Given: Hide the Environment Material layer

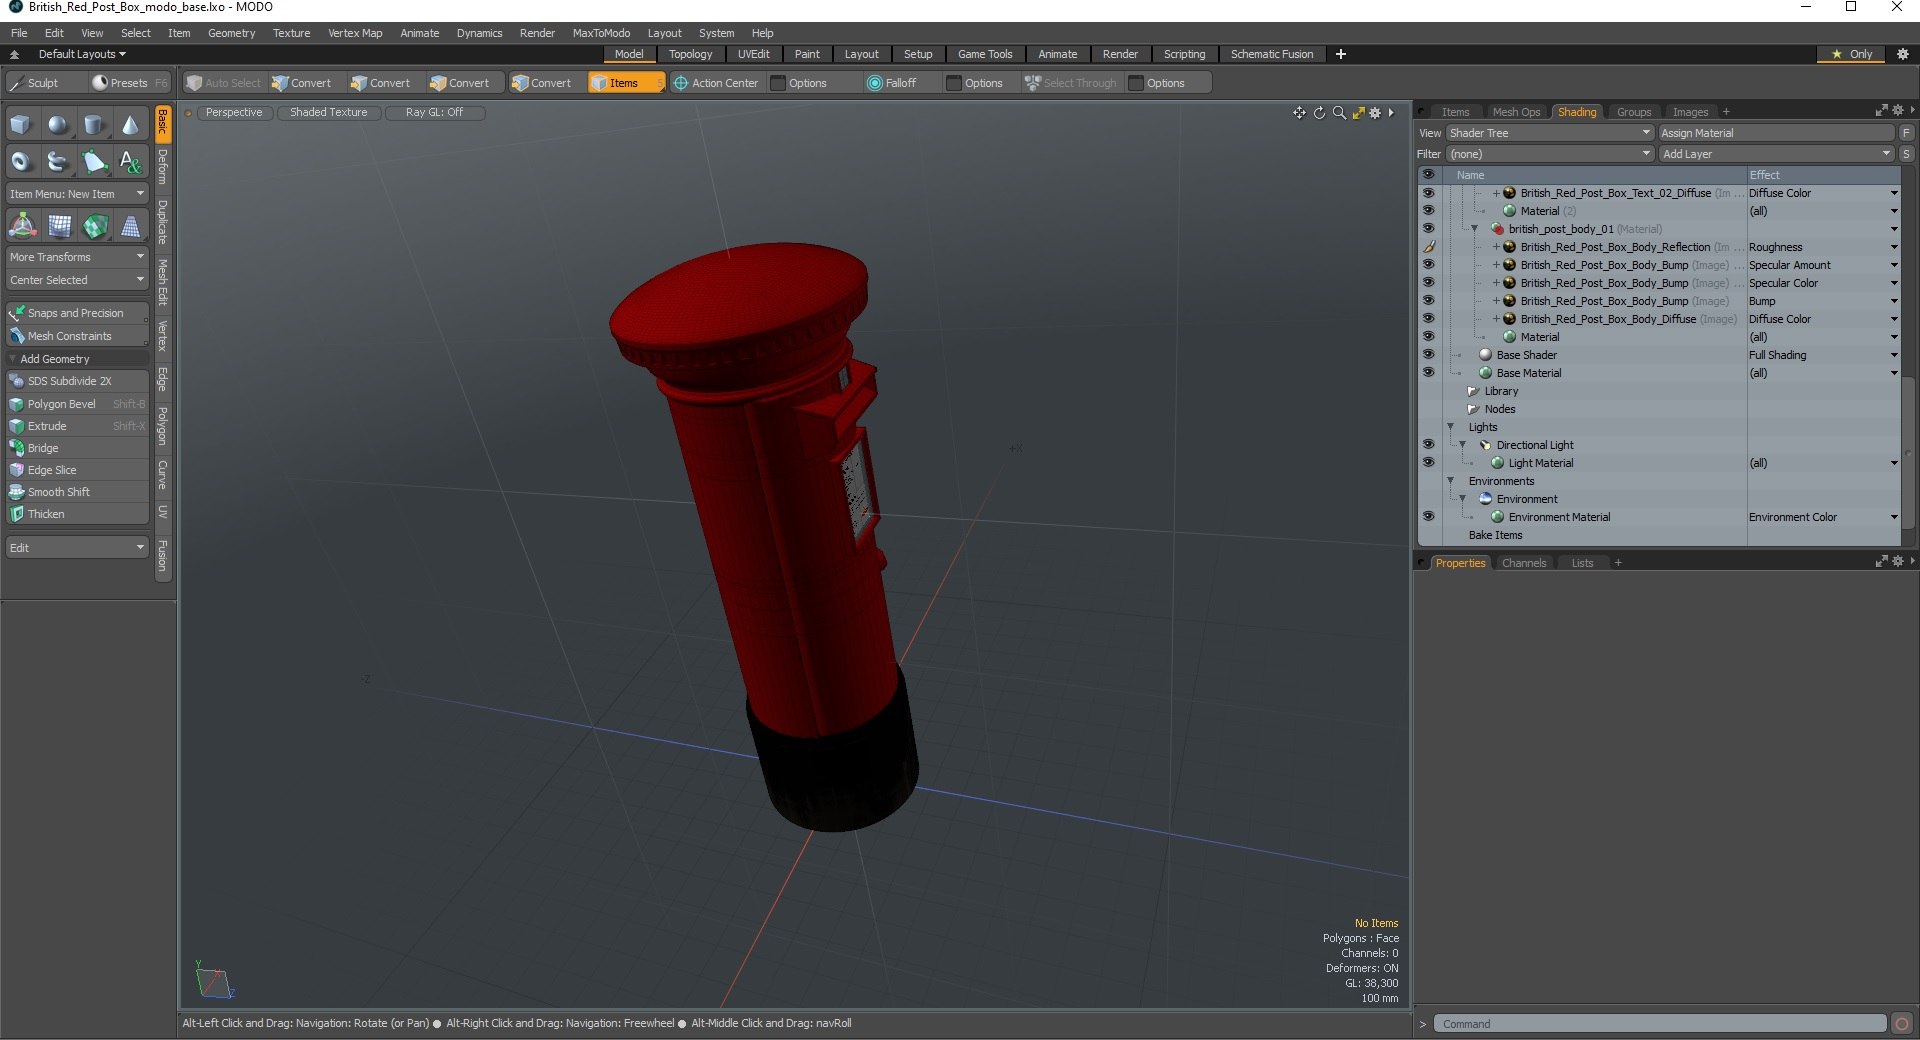Looking at the screenshot, I should click(1428, 517).
